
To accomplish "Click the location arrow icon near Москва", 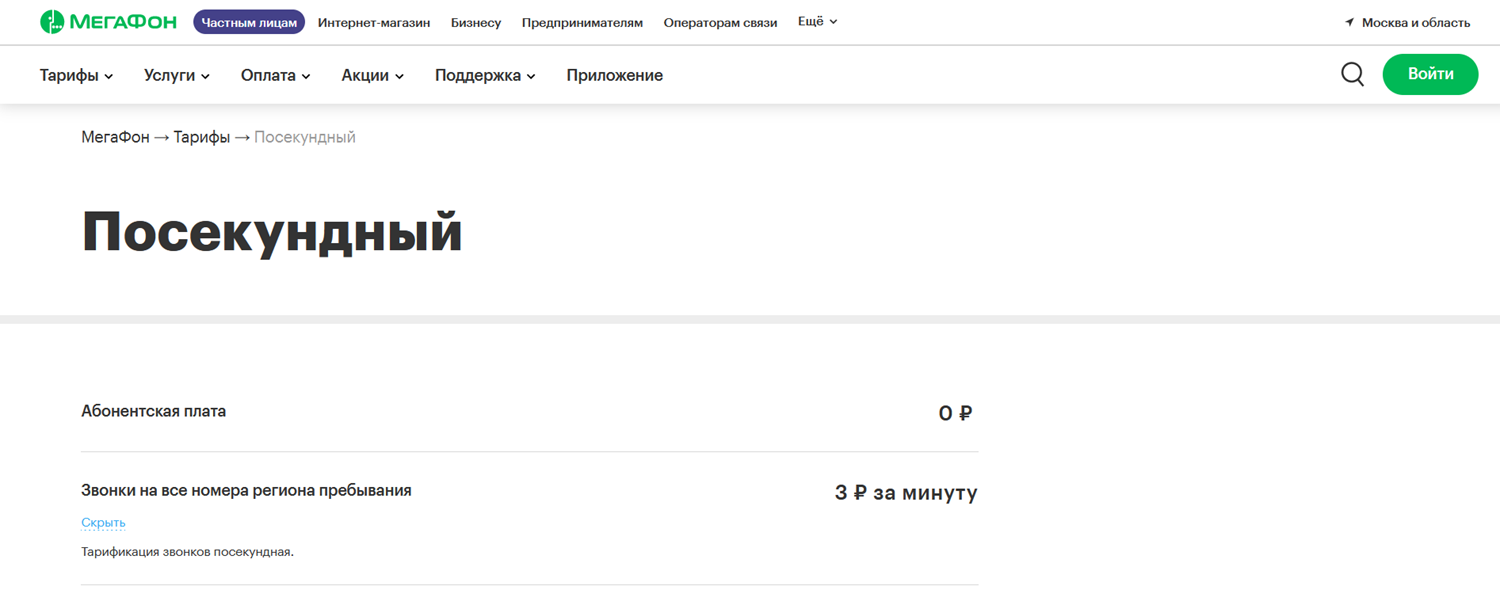I will (1349, 22).
